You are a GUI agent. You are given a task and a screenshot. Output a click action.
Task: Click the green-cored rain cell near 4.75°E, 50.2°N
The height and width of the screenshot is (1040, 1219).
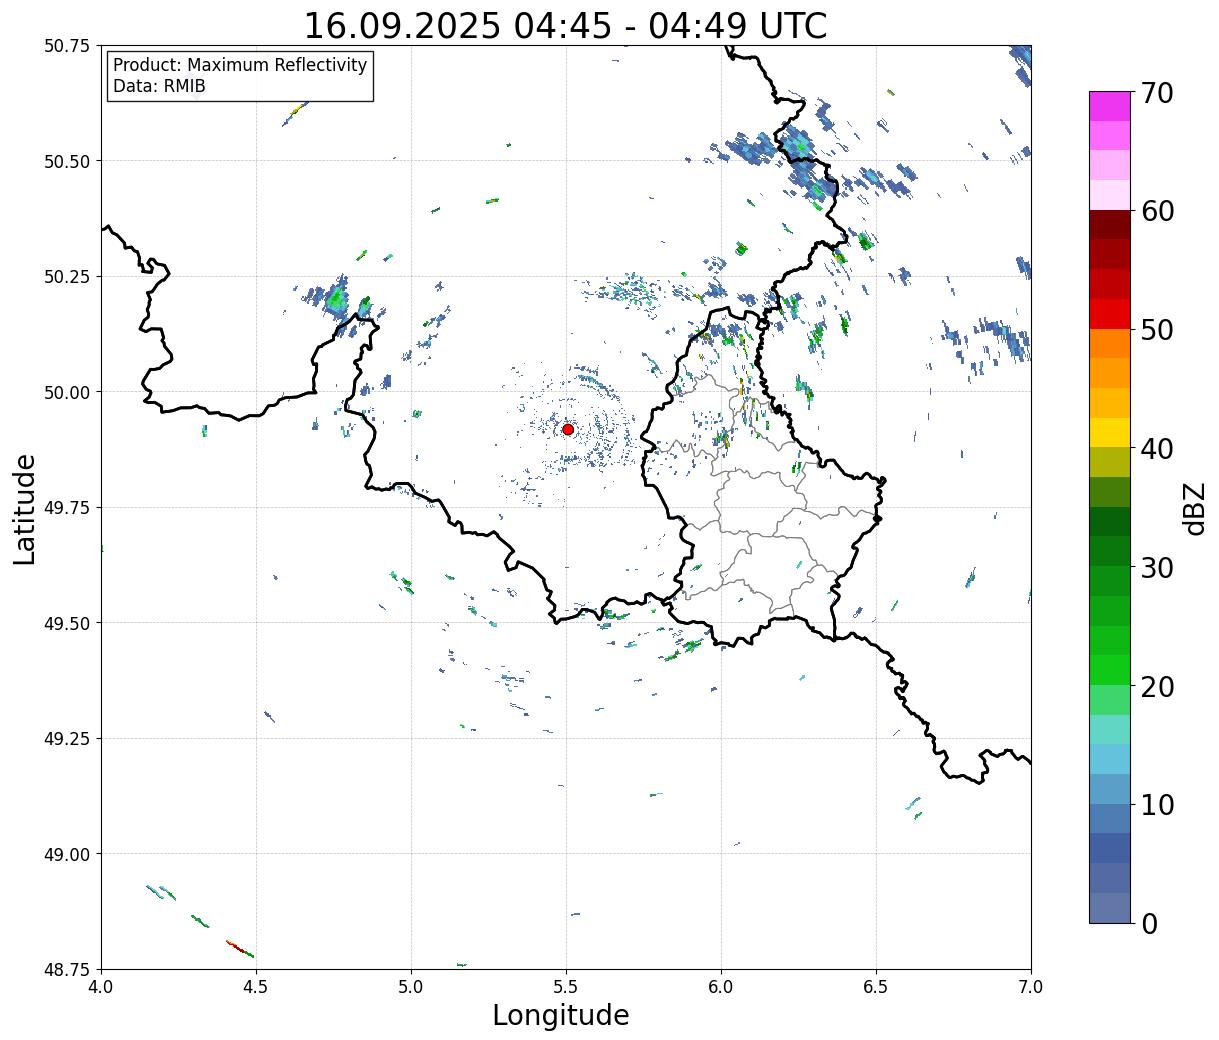click(x=335, y=298)
